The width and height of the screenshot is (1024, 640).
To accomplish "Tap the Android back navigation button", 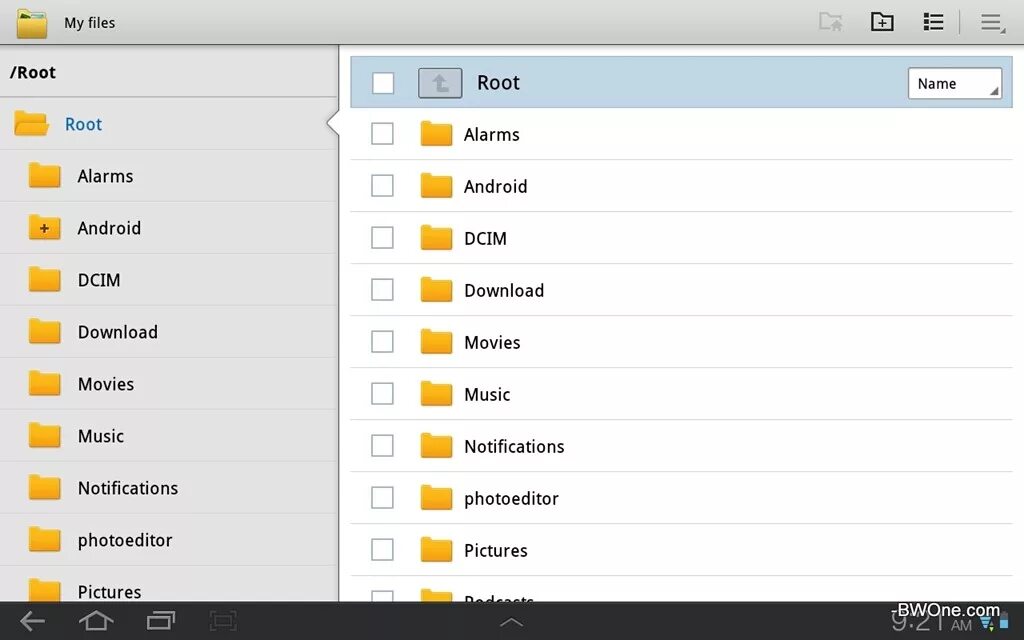I will point(32,621).
